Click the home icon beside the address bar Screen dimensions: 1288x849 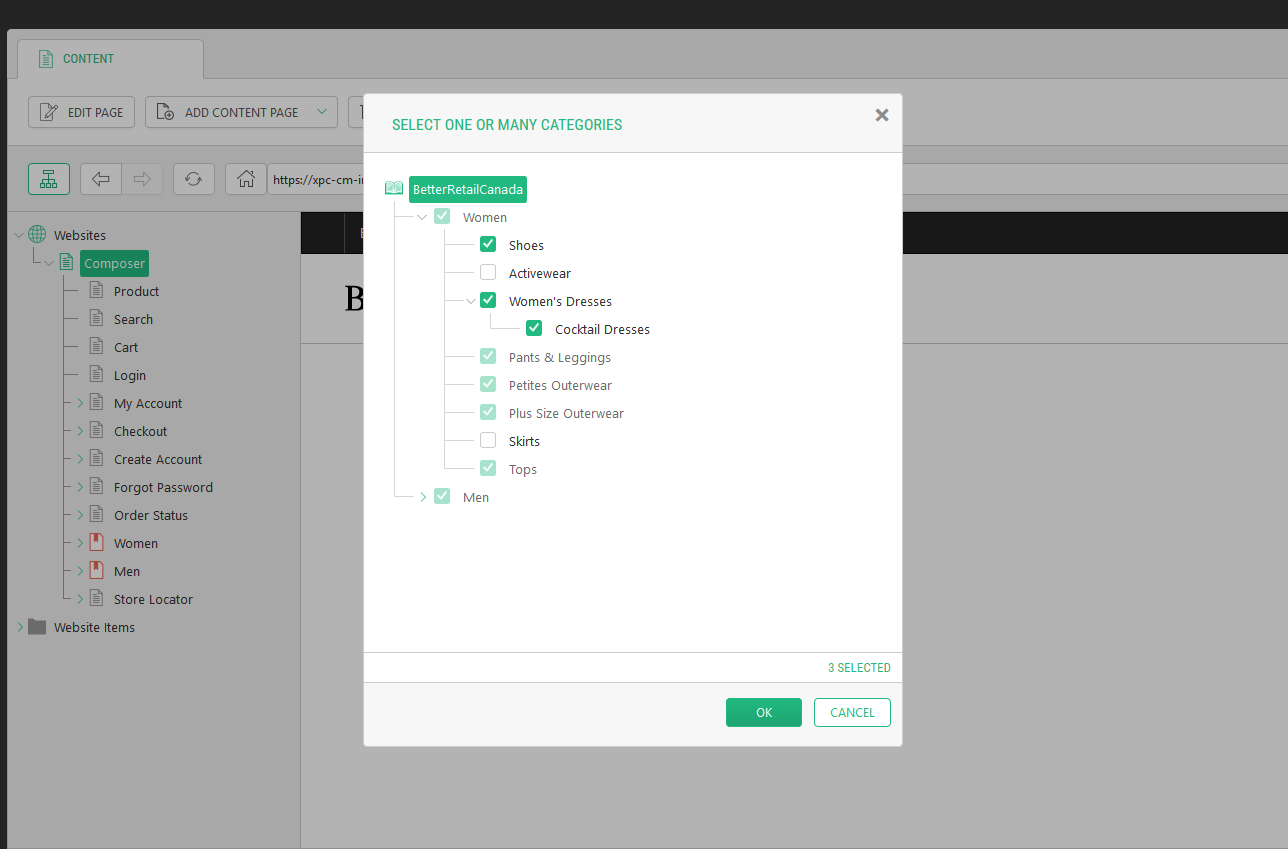pos(245,178)
